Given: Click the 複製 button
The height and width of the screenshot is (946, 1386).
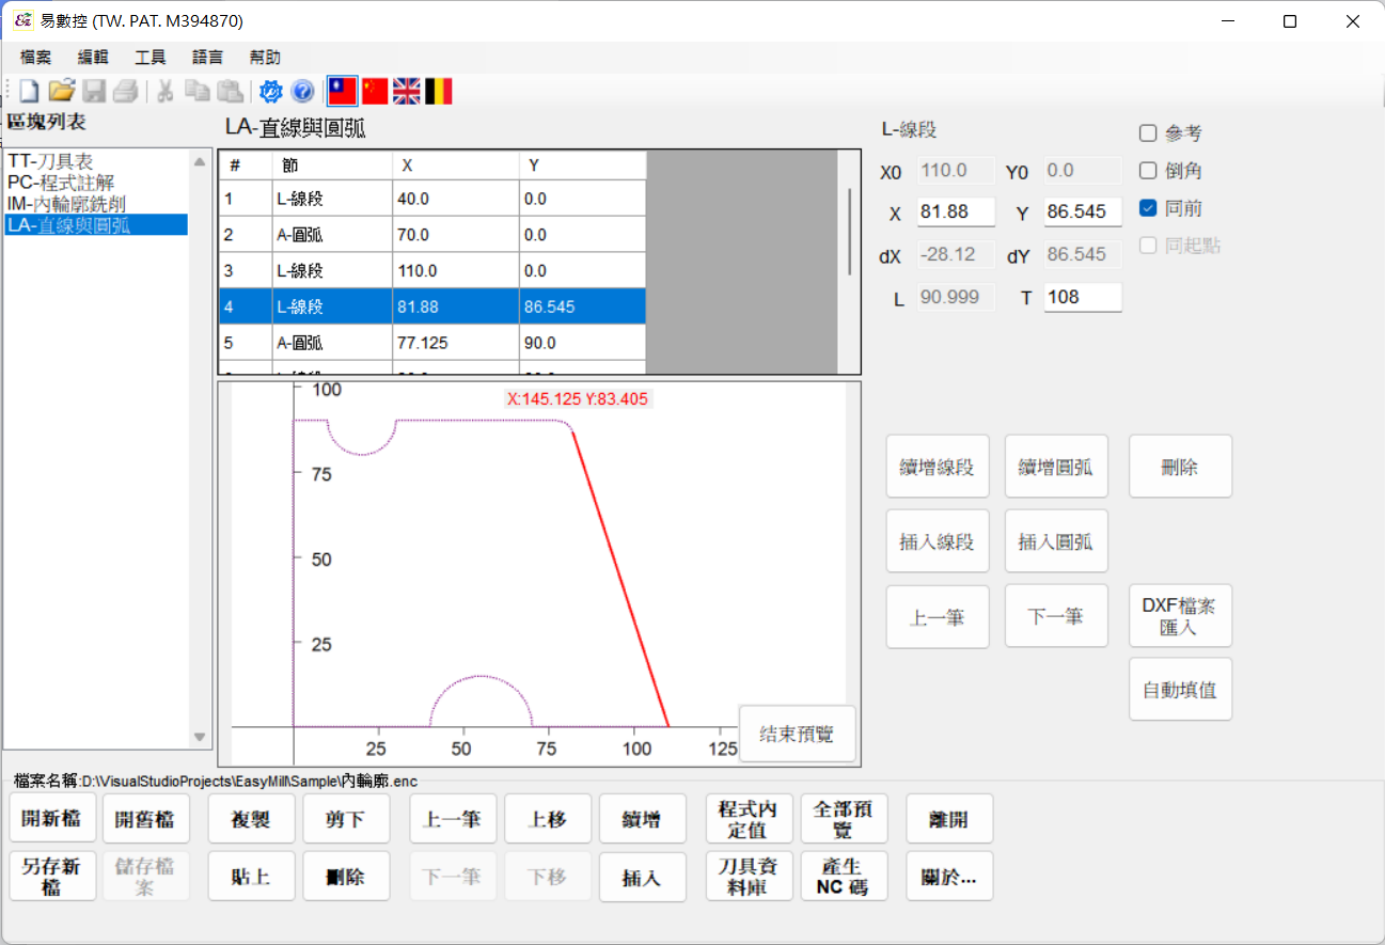Looking at the screenshot, I should pos(251,819).
